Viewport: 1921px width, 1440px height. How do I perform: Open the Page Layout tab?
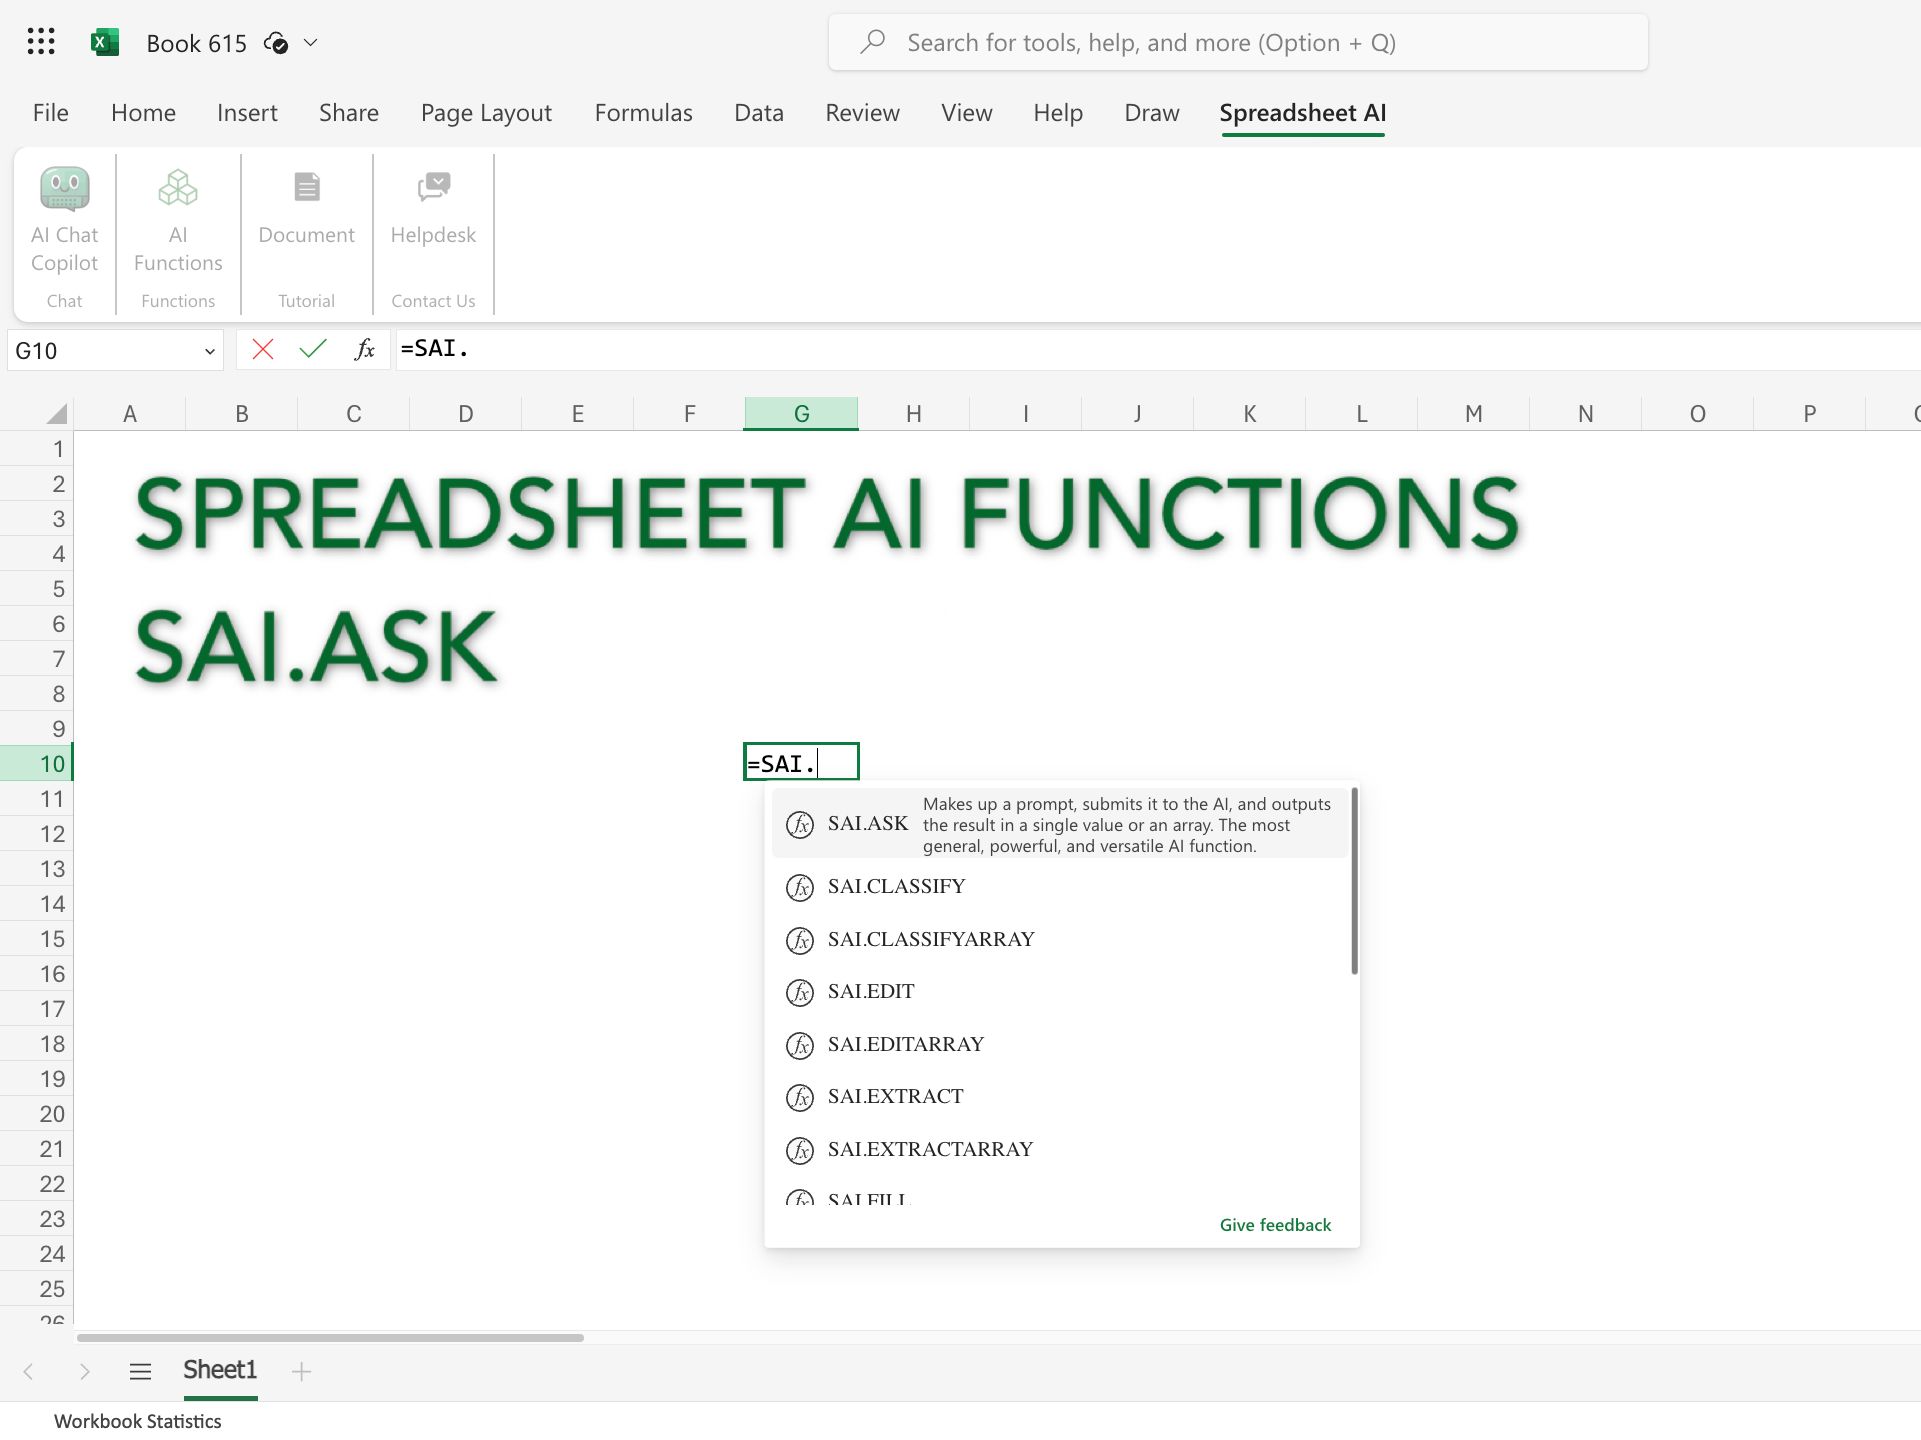coord(486,113)
